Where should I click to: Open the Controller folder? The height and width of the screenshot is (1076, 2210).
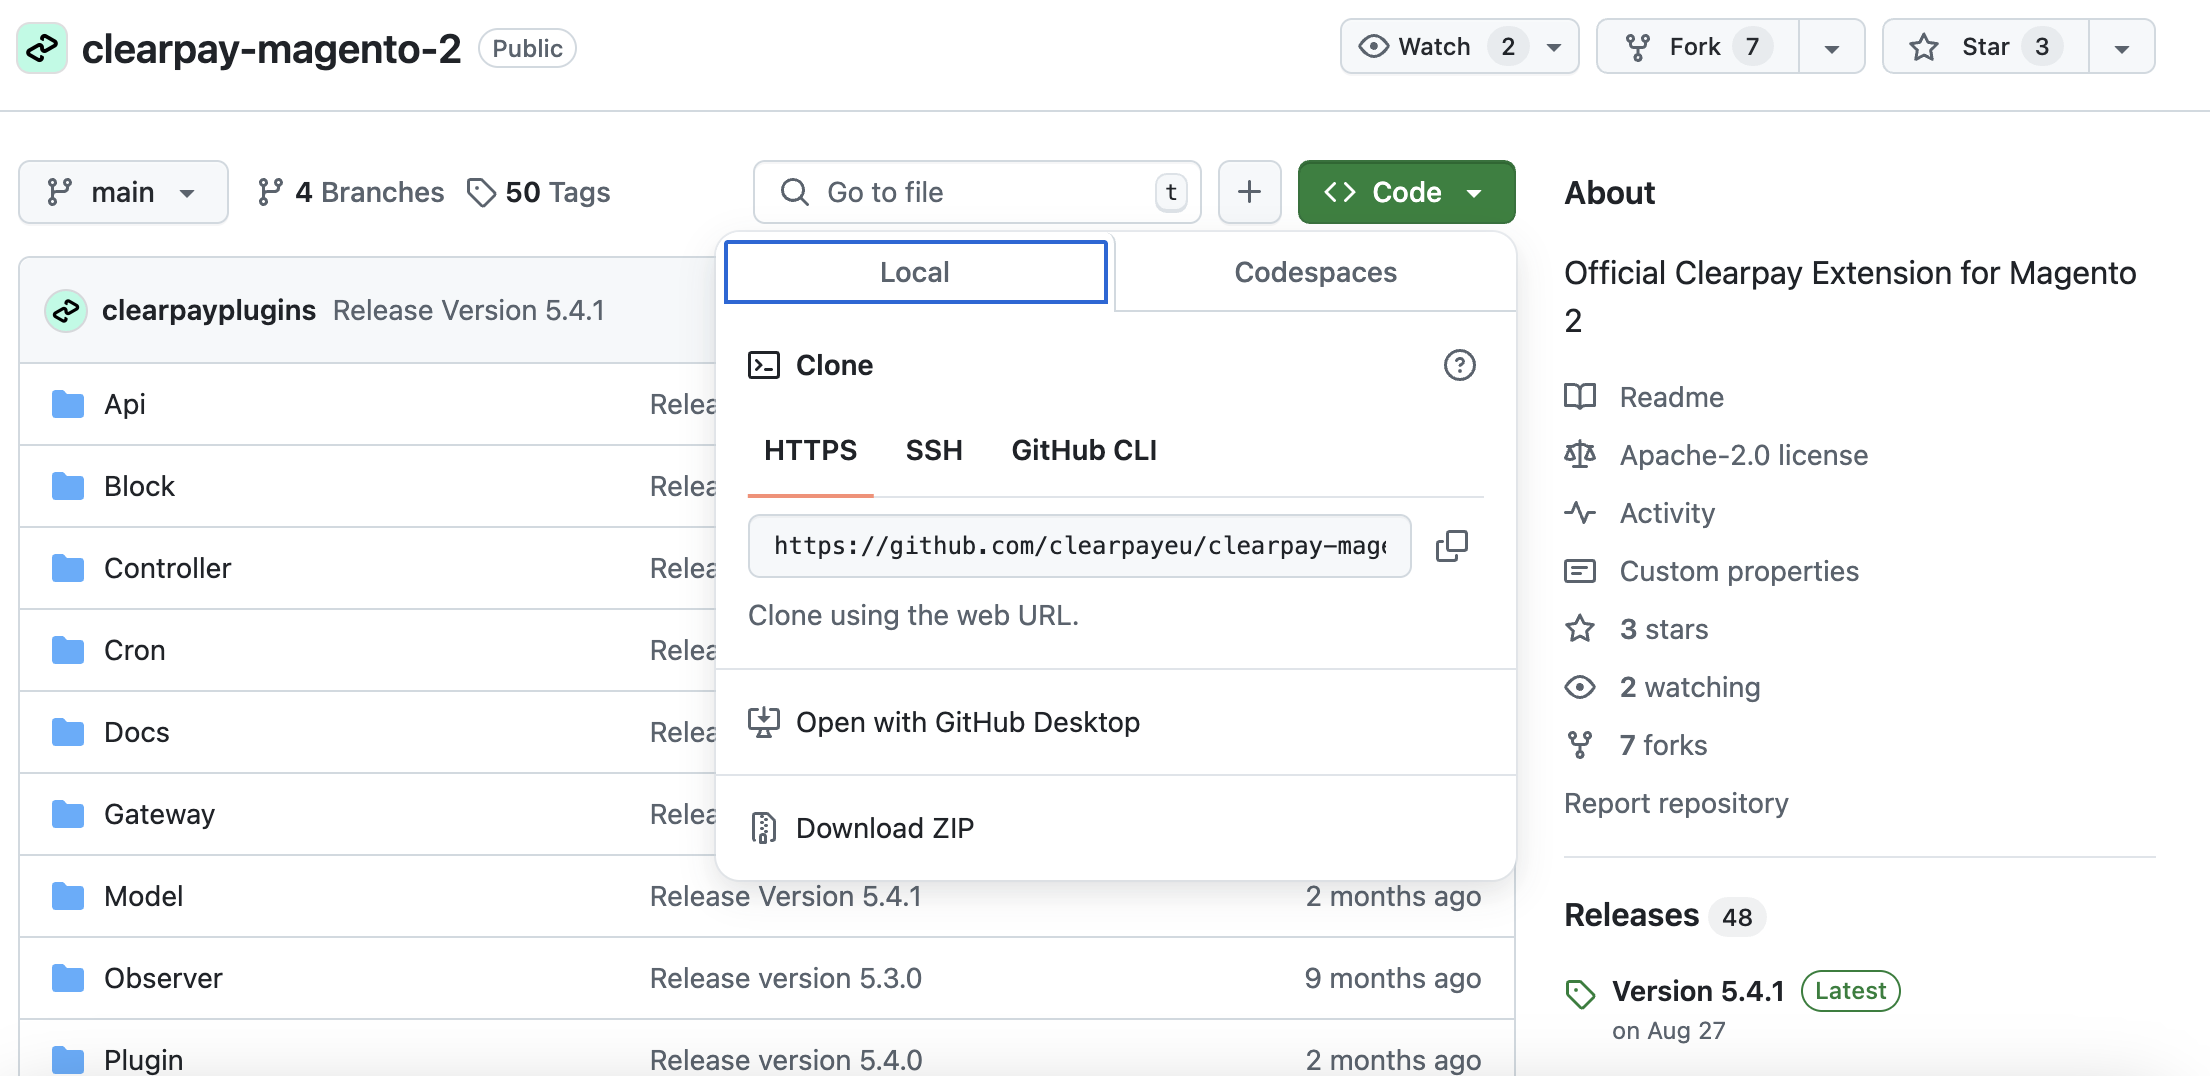pyautogui.click(x=167, y=568)
